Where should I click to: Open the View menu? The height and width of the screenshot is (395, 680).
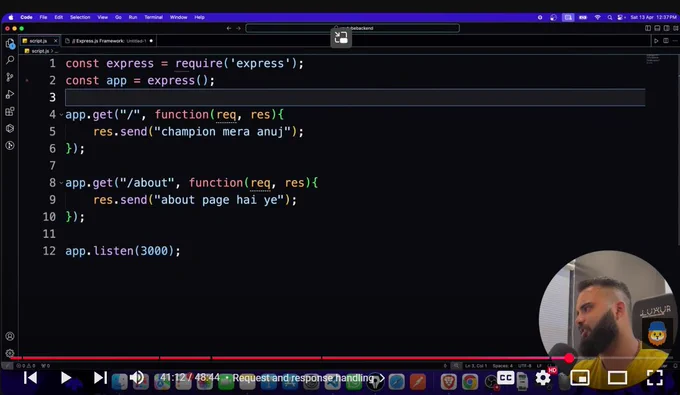[102, 17]
